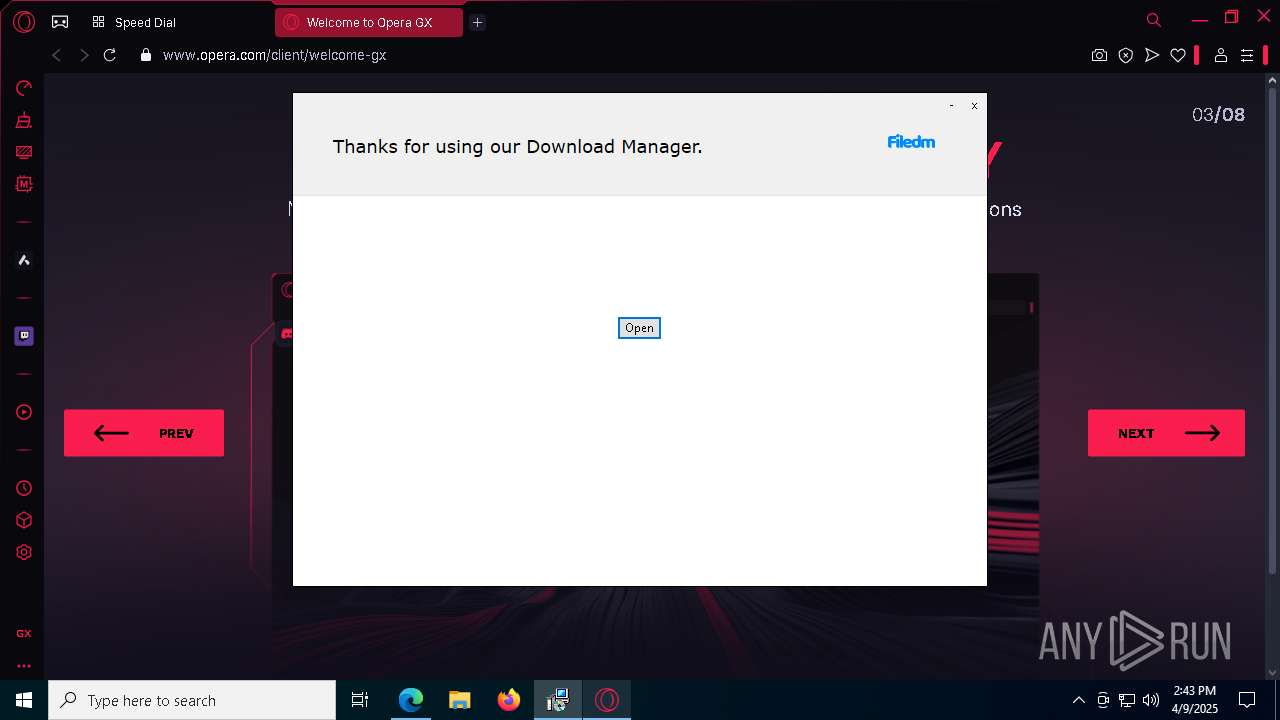Viewport: 1280px width, 720px height.
Task: Launch Firefox from taskbar
Action: click(509, 700)
